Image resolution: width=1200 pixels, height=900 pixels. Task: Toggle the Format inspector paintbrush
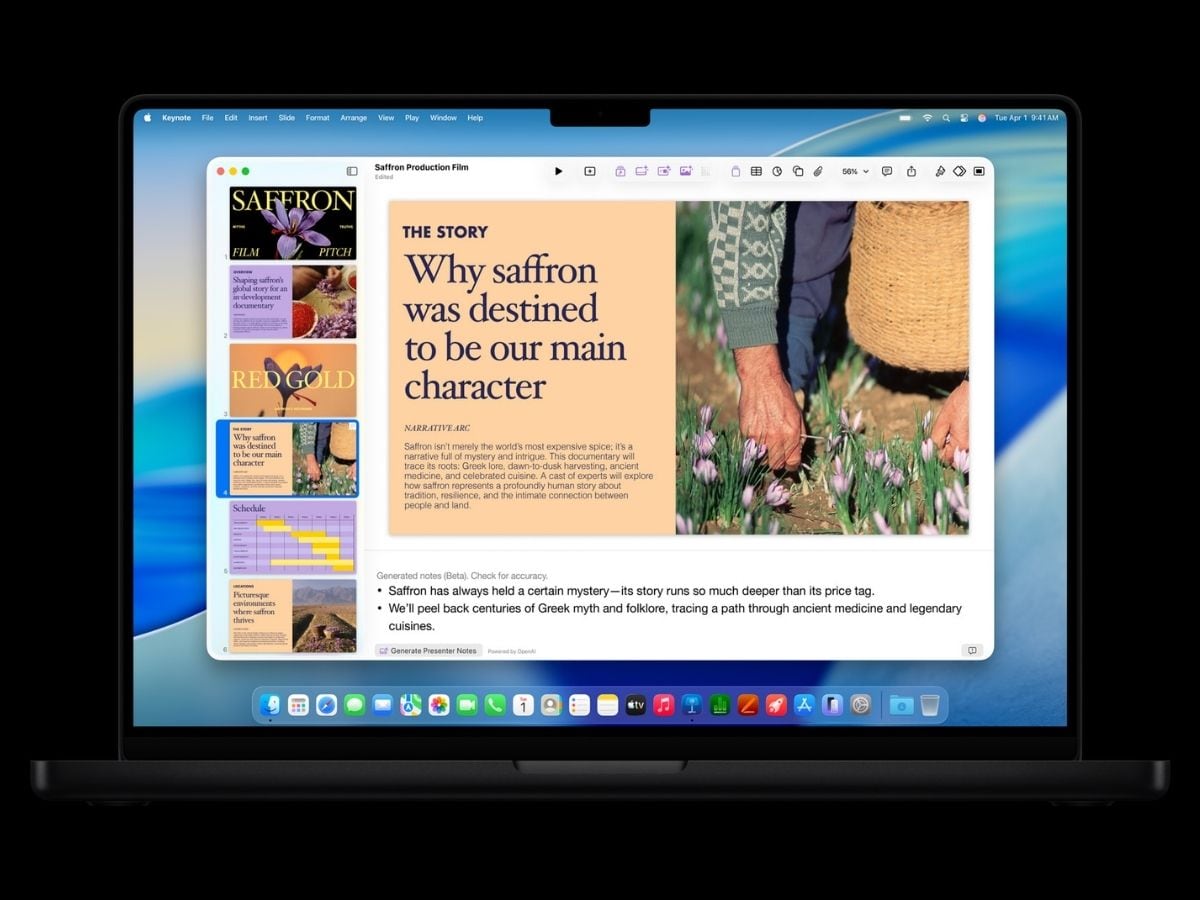(940, 171)
